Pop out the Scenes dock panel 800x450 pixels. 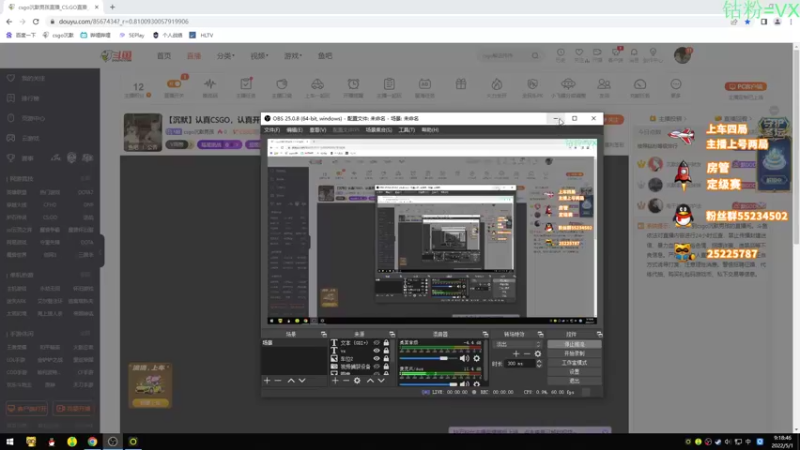[323, 334]
